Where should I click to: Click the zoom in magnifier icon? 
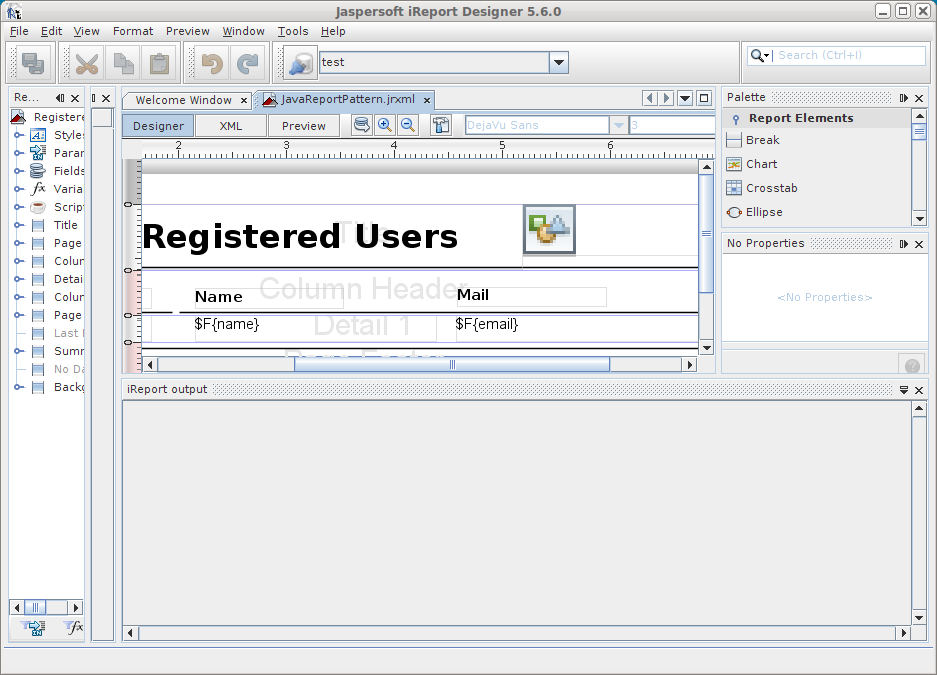pos(384,125)
